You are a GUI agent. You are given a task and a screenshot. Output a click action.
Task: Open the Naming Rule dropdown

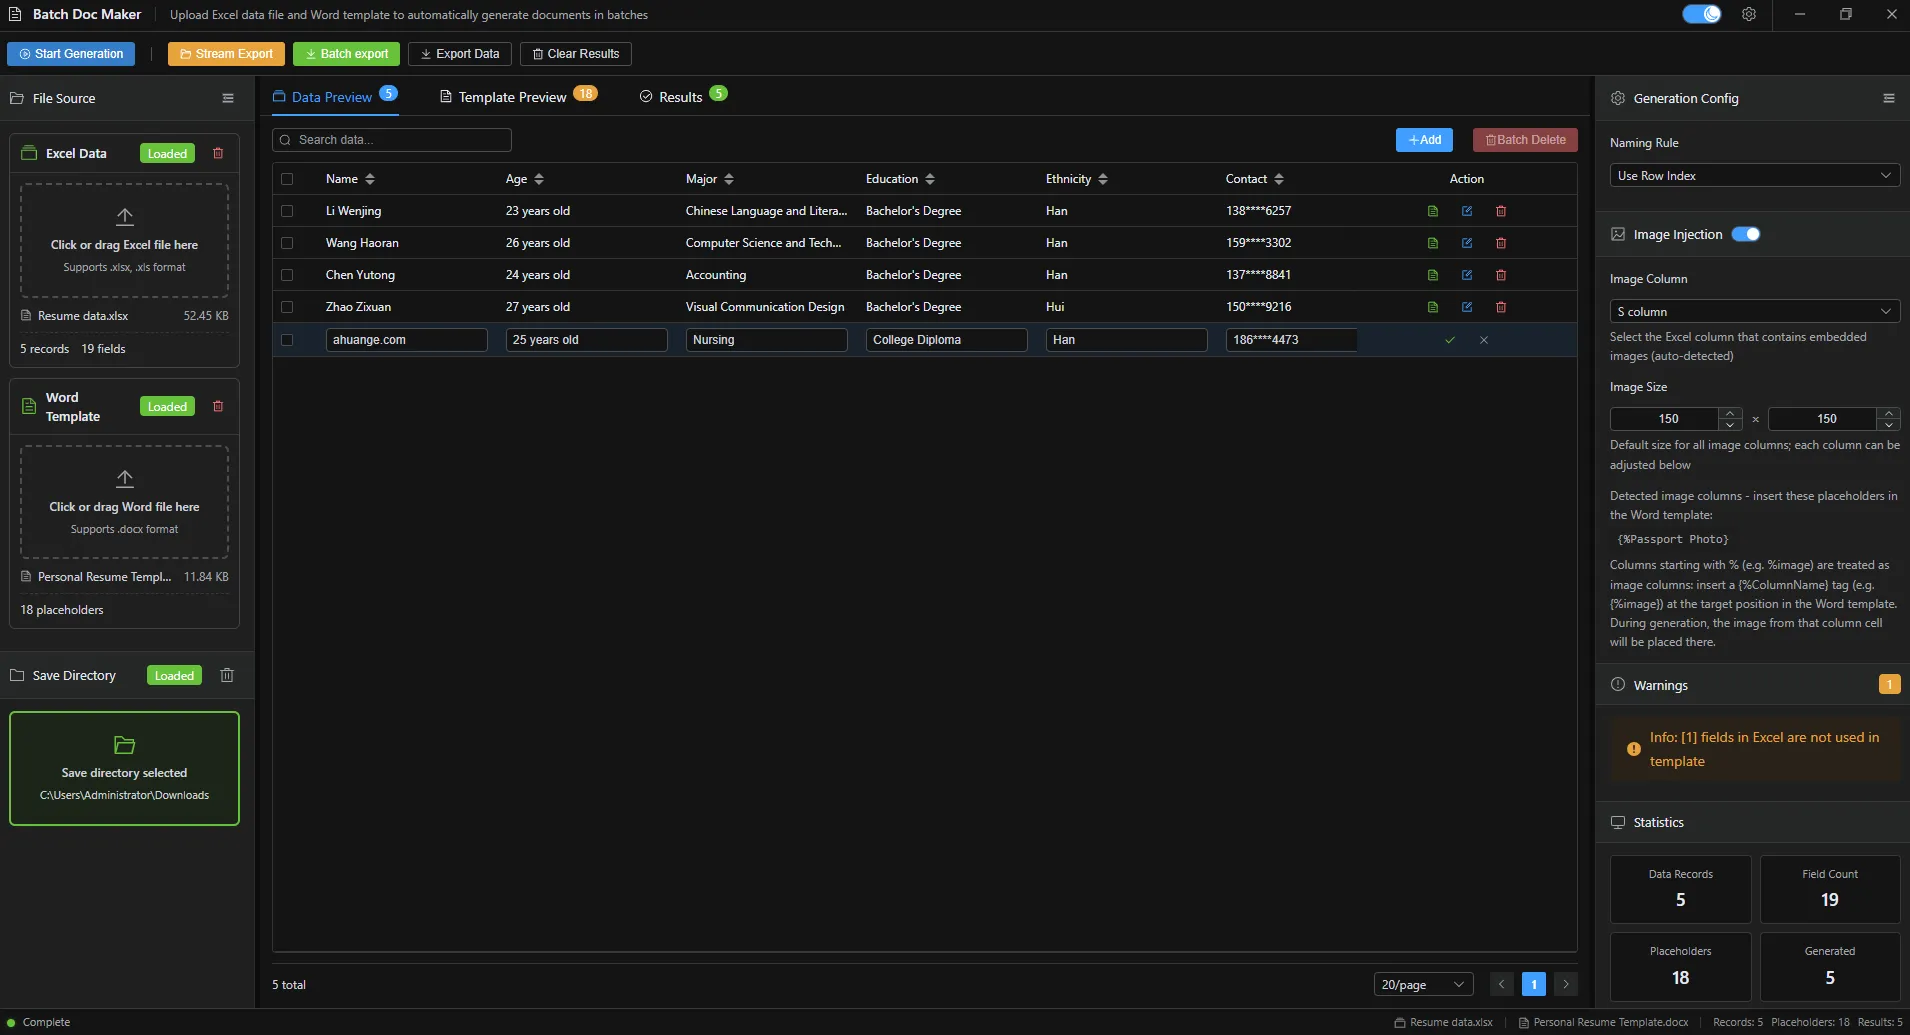(x=1754, y=176)
